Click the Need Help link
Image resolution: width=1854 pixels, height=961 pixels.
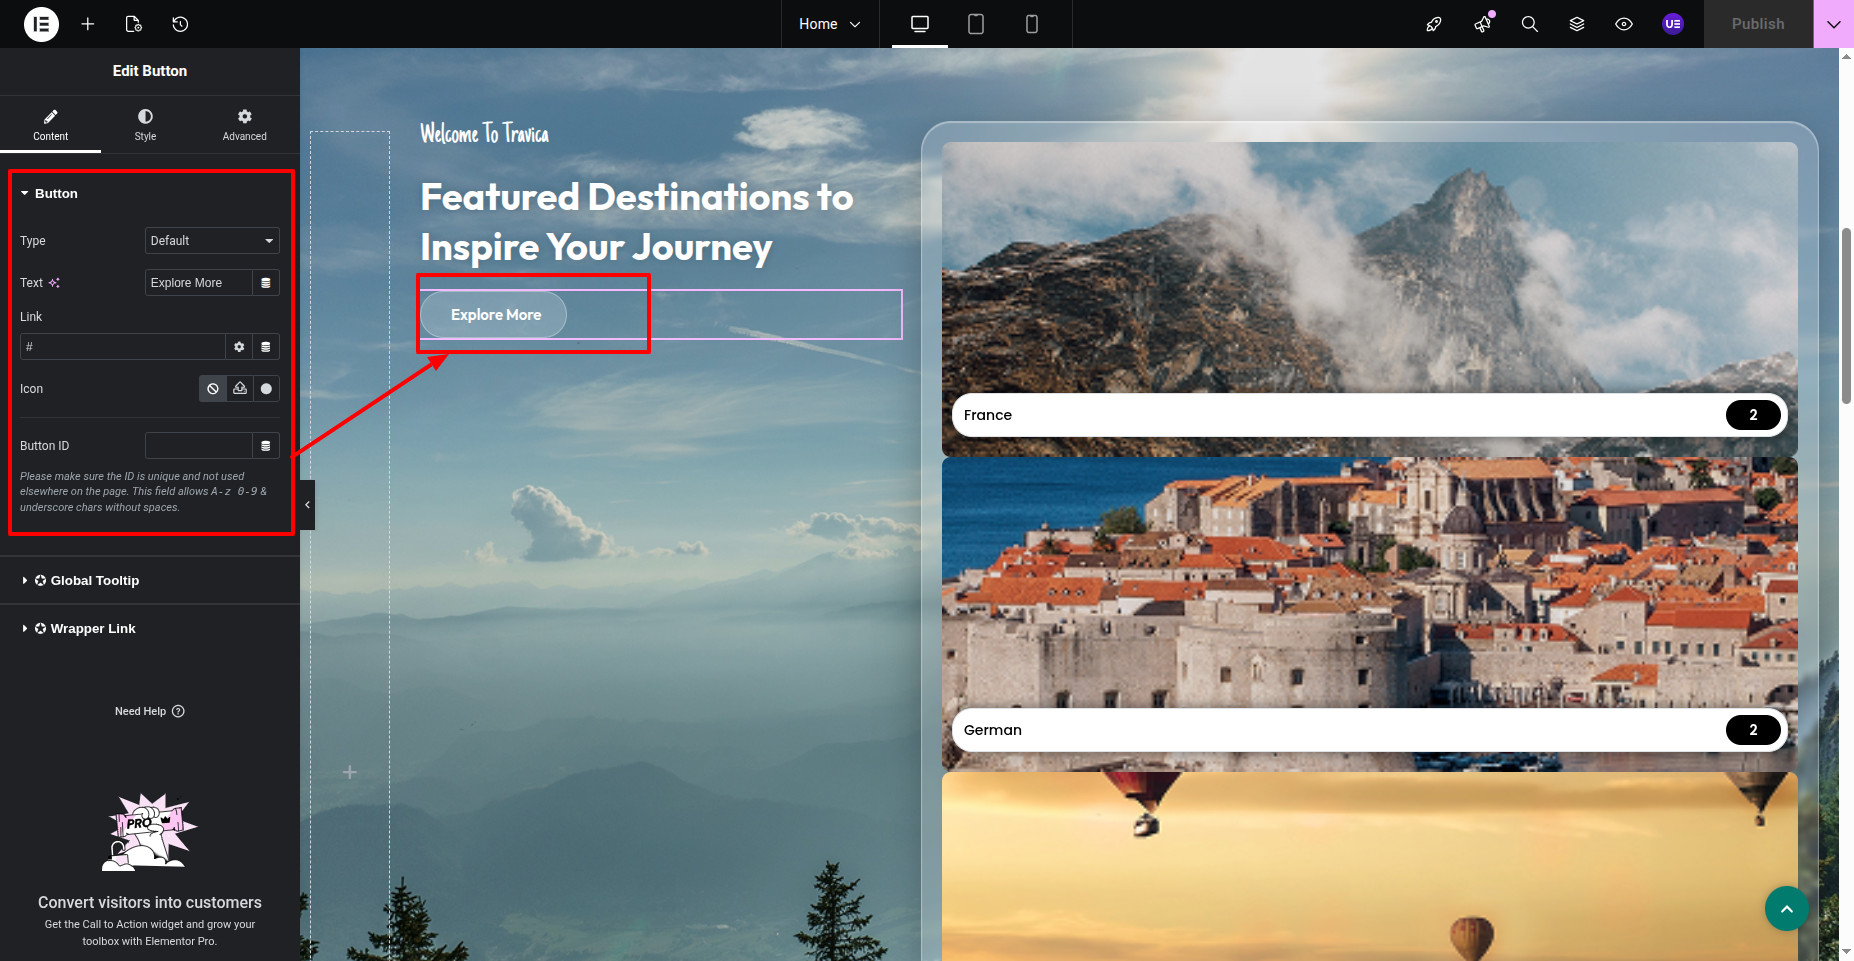(x=149, y=712)
